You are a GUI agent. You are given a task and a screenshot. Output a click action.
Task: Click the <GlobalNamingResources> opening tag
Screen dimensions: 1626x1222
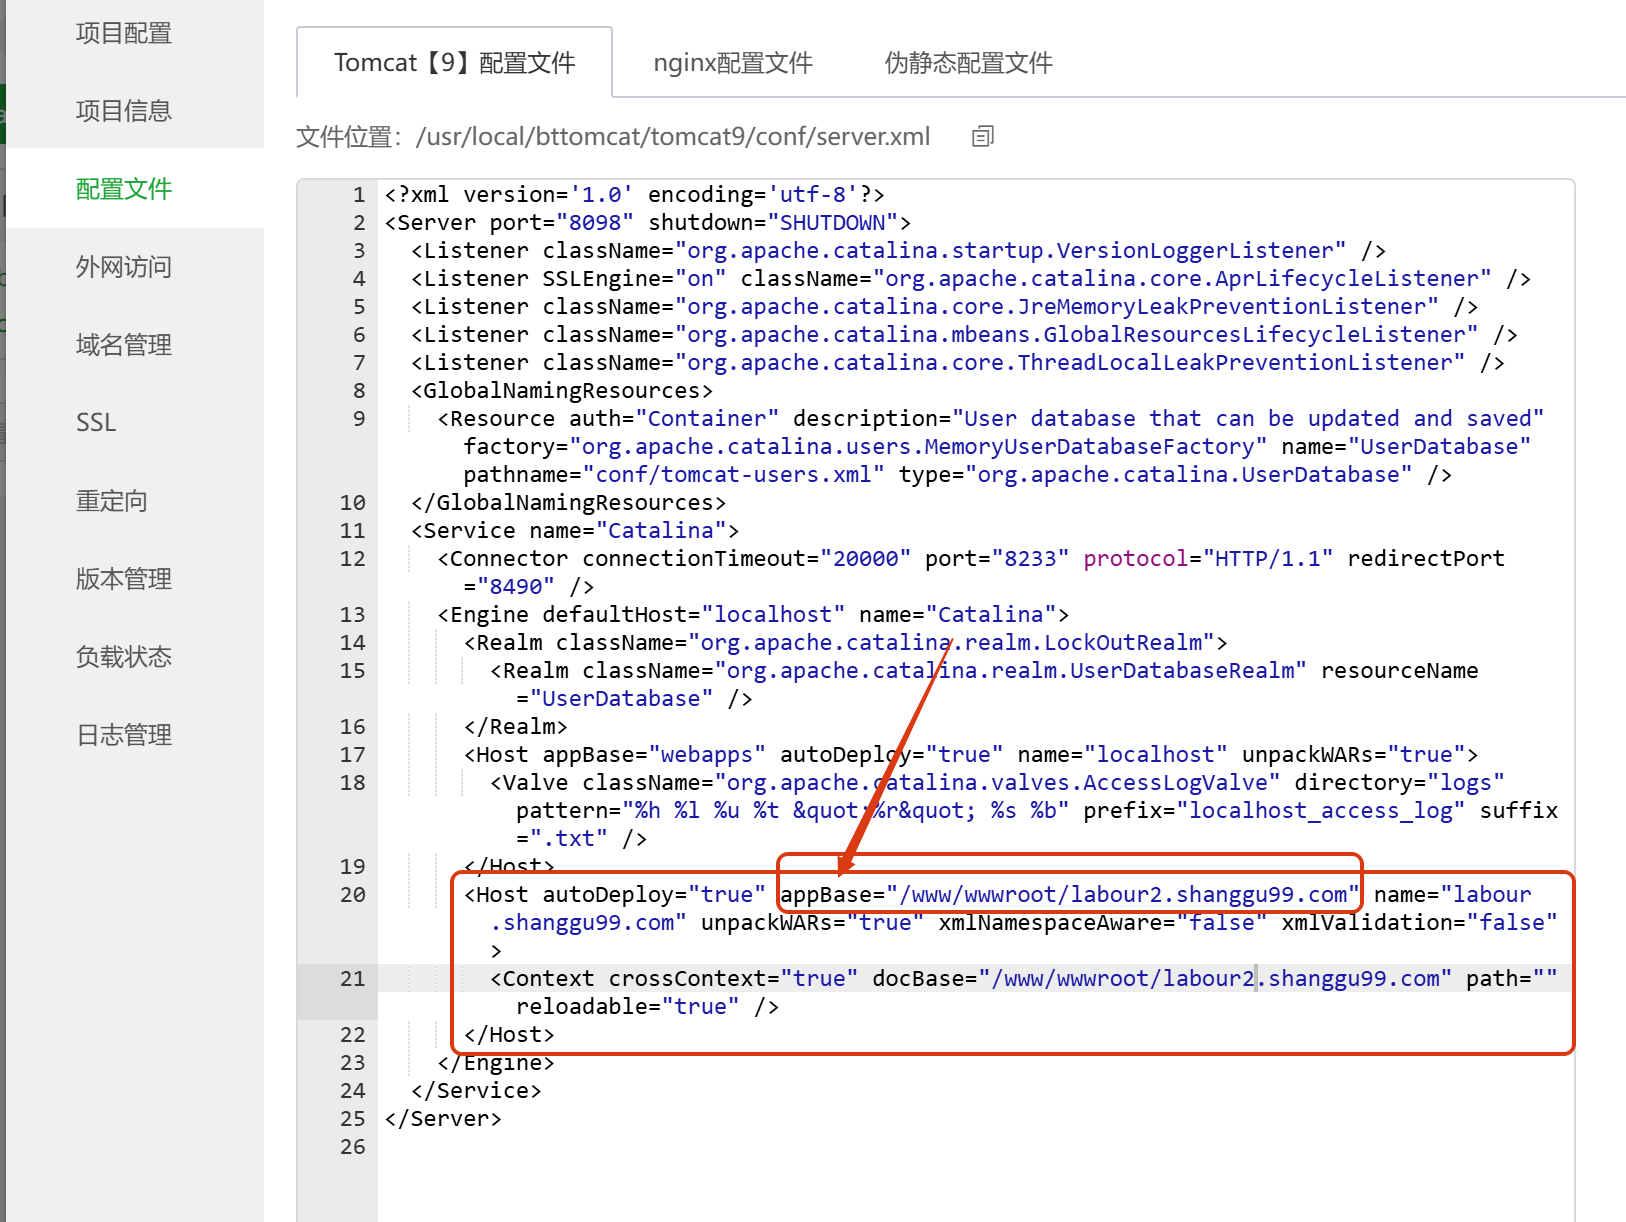tap(562, 390)
